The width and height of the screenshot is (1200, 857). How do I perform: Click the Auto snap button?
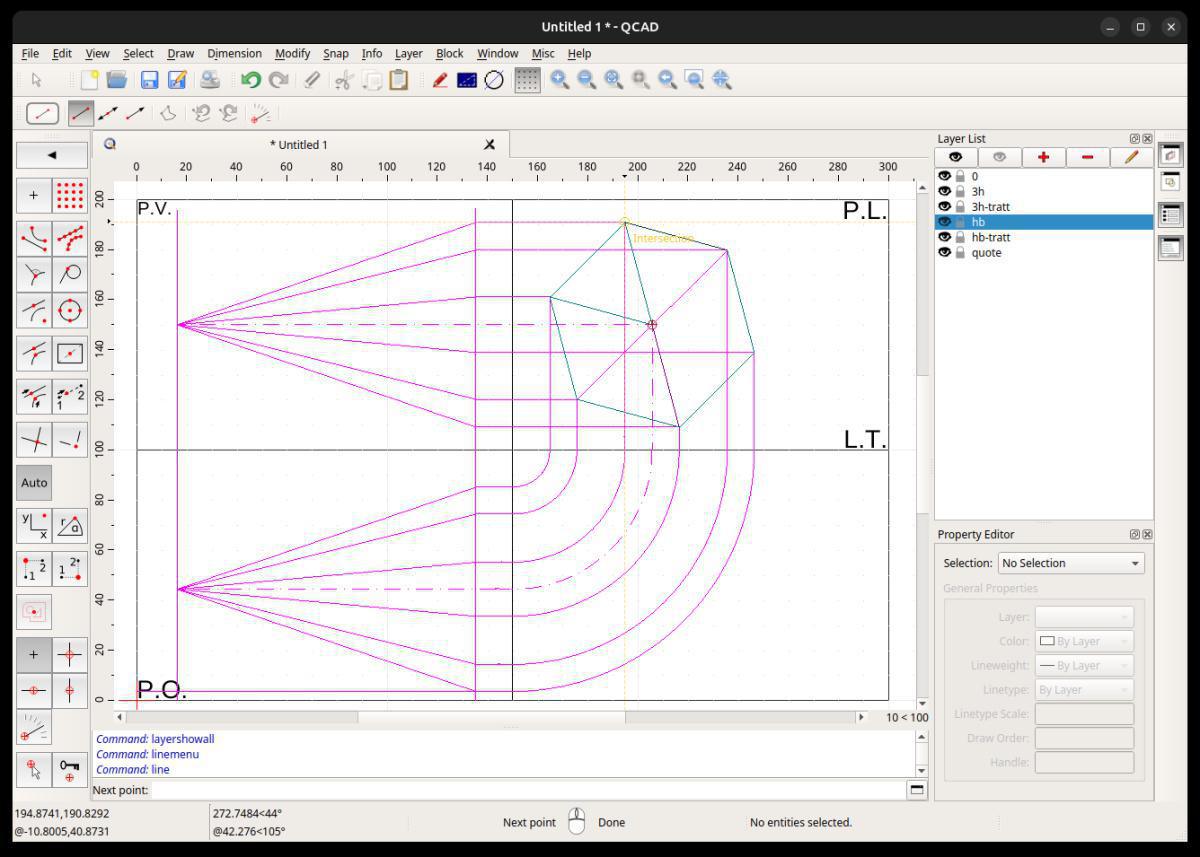(x=34, y=482)
